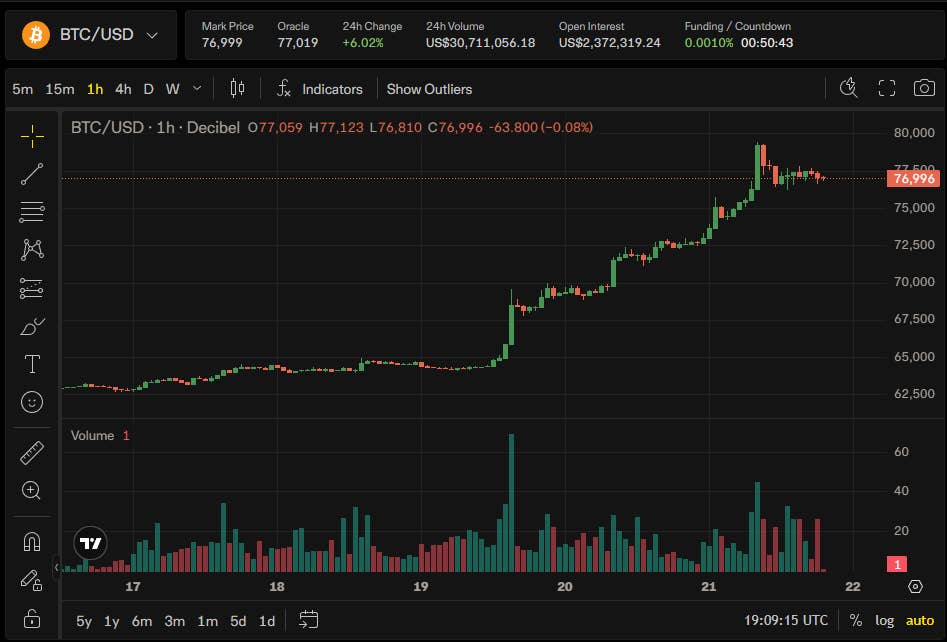Set date range to 5d

(238, 621)
